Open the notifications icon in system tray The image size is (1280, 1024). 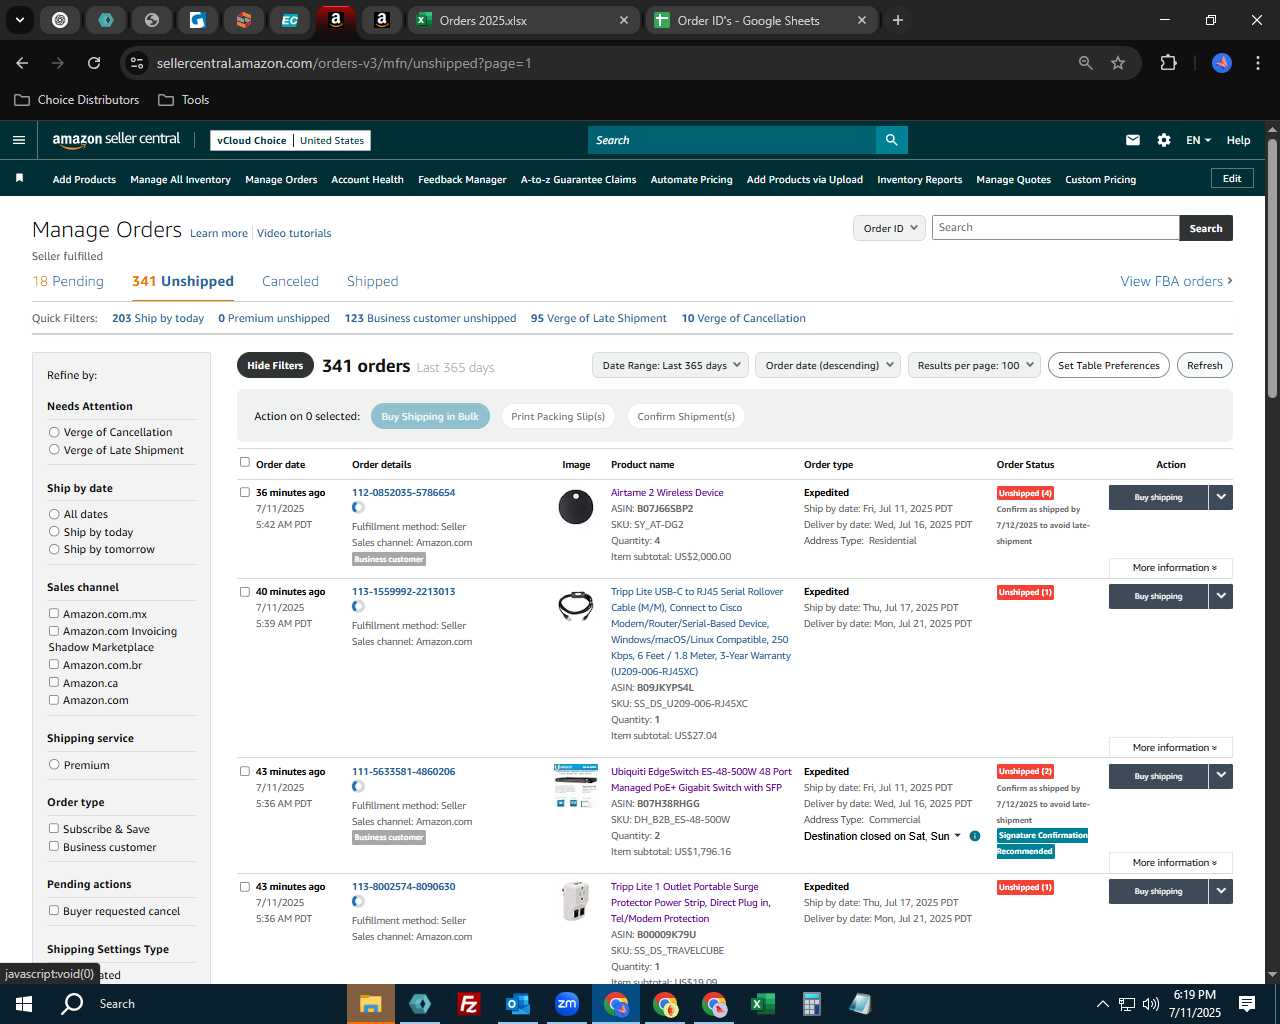point(1247,1004)
